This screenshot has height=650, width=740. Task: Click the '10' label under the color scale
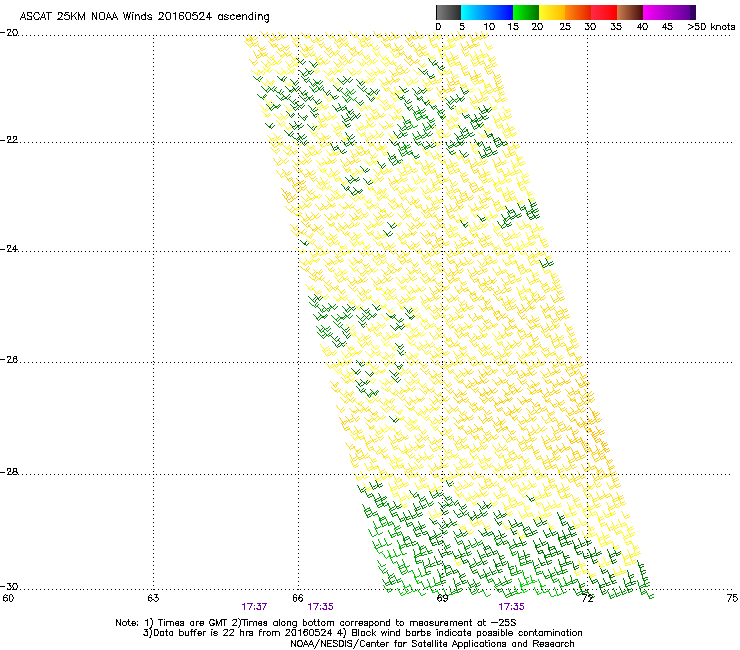[489, 27]
